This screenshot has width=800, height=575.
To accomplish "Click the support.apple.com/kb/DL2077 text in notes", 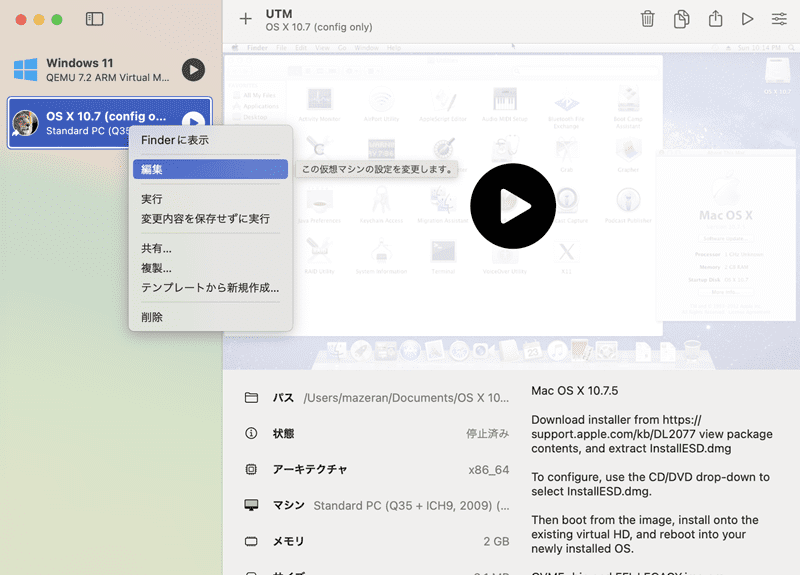I will tap(612, 434).
